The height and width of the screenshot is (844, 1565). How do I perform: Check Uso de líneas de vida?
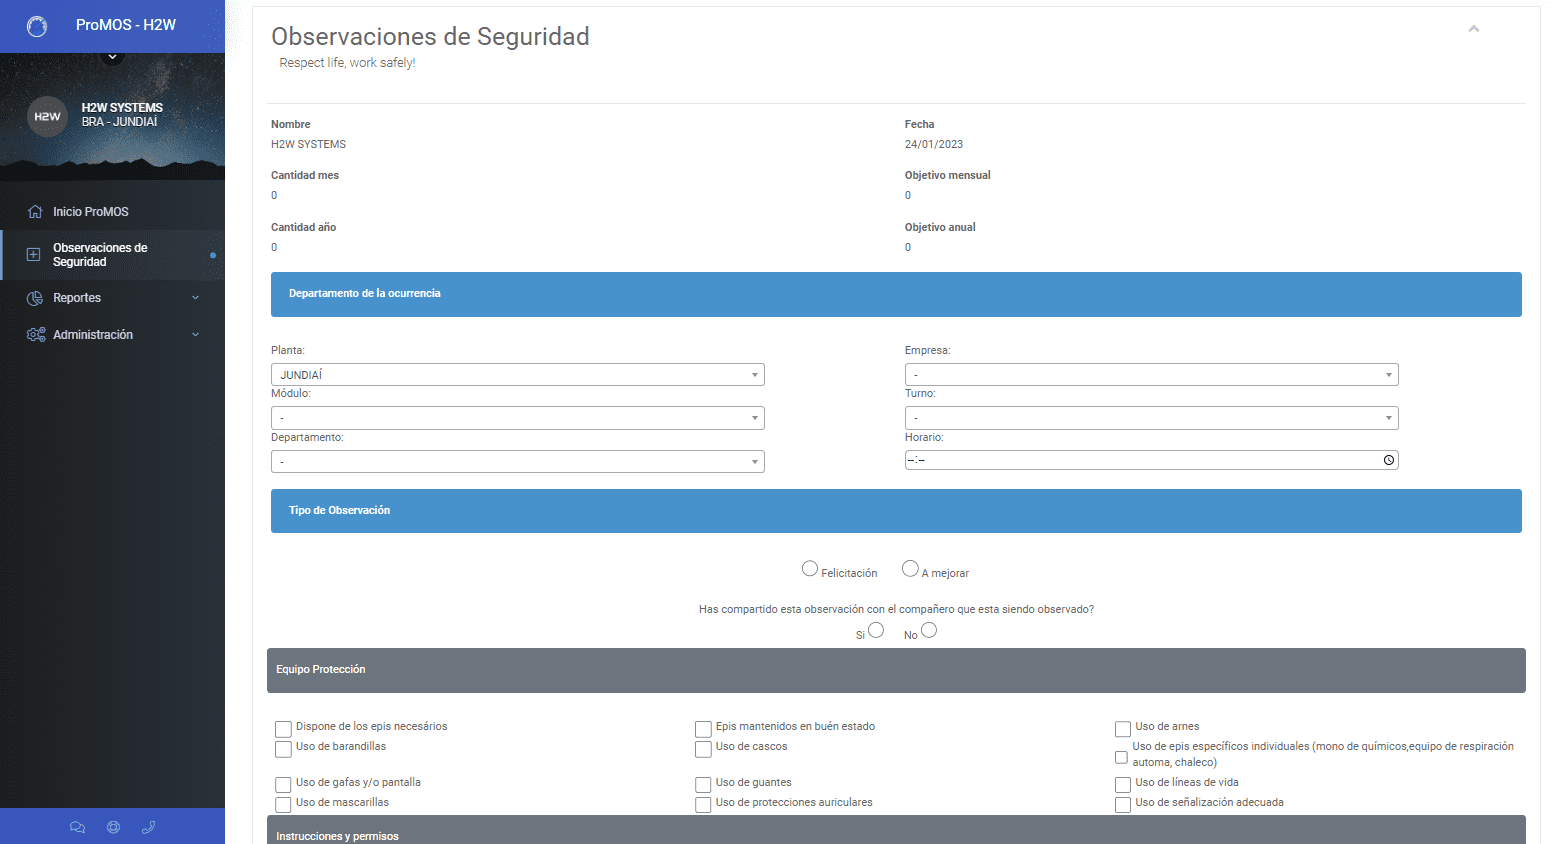tap(1123, 785)
